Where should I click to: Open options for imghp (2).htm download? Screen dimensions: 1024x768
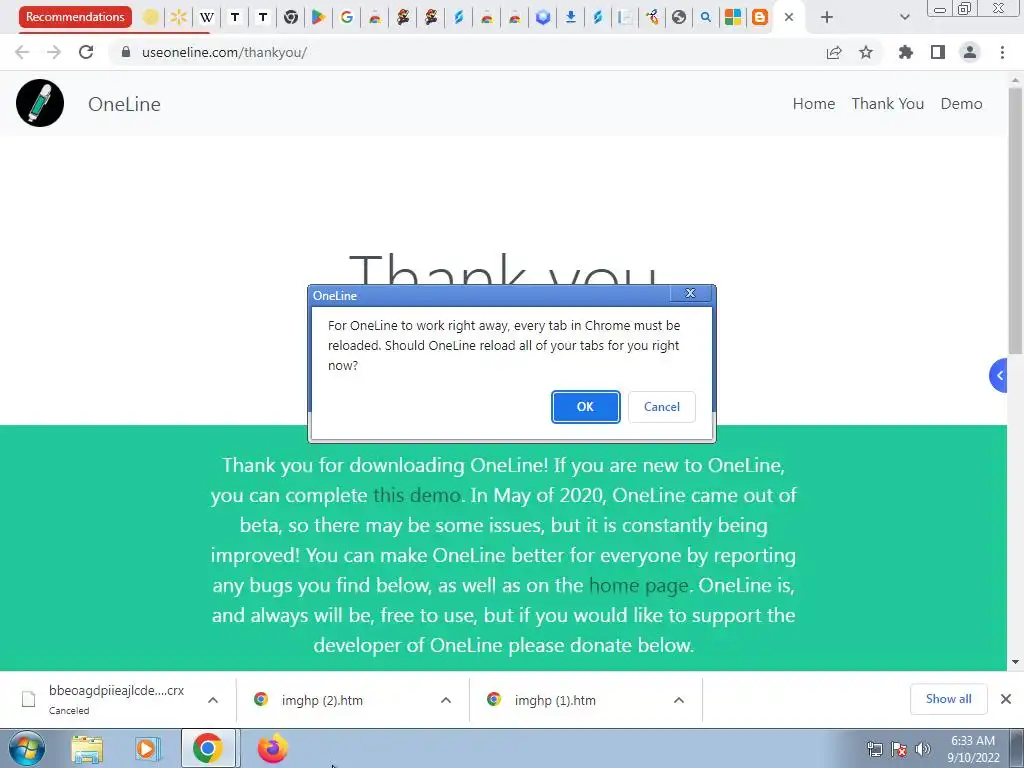tap(446, 700)
